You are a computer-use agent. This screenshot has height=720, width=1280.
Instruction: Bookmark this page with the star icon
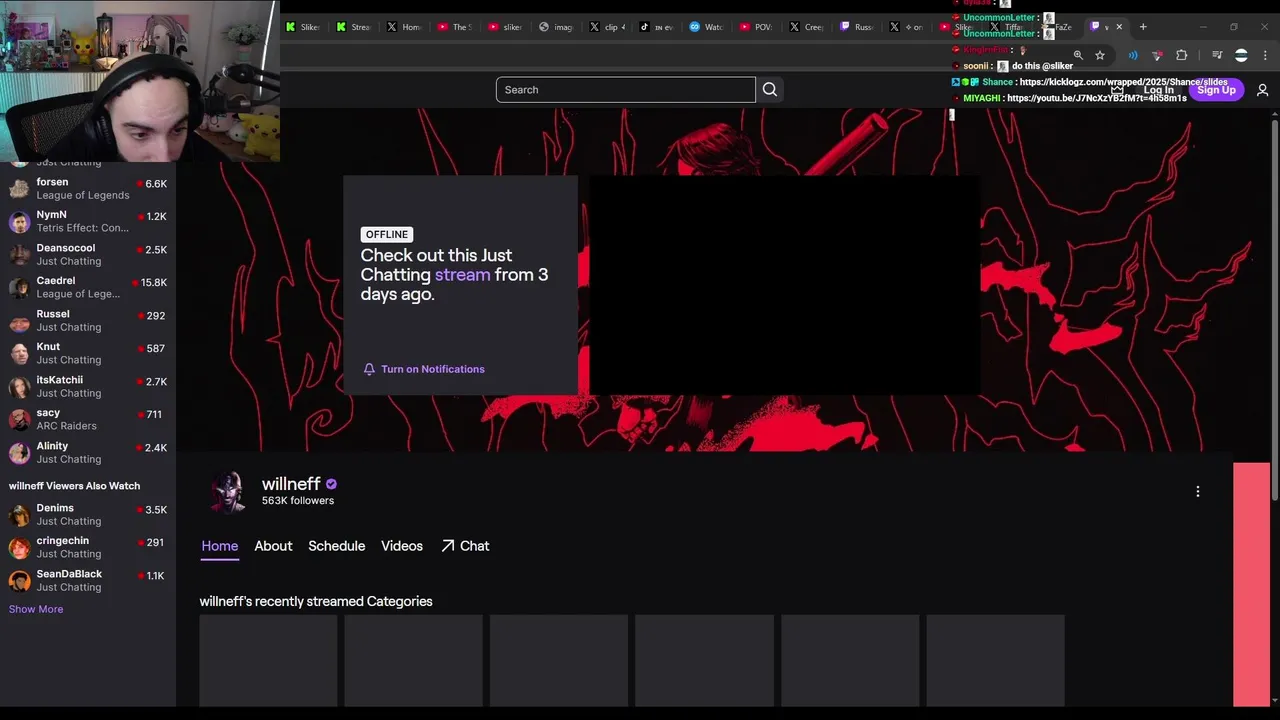(x=1100, y=55)
